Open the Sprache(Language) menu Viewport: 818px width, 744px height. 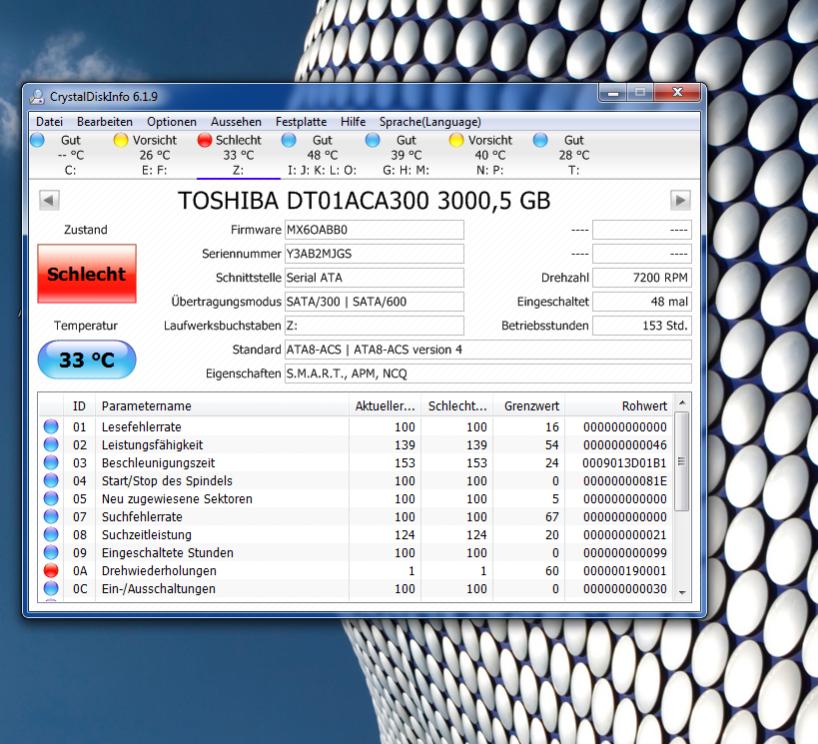430,122
